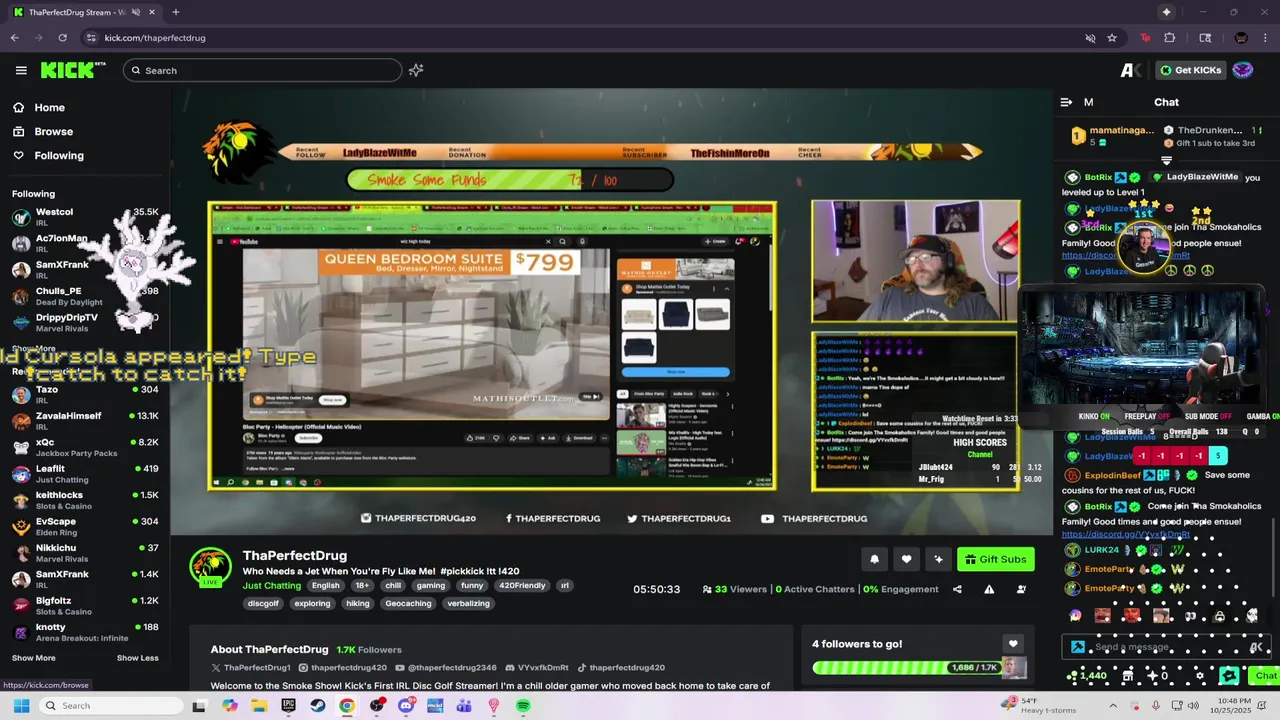Collapse recommended list with Show Less
This screenshot has width=1280, height=720.
coord(137,658)
